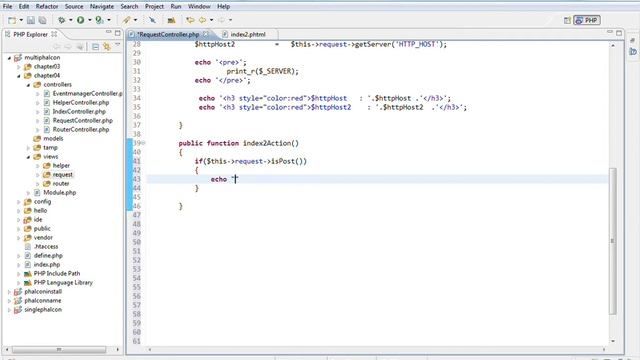This screenshot has height=360, width=640.
Task: Click the greyed Forward navigation arrow icon
Action: point(221,20)
